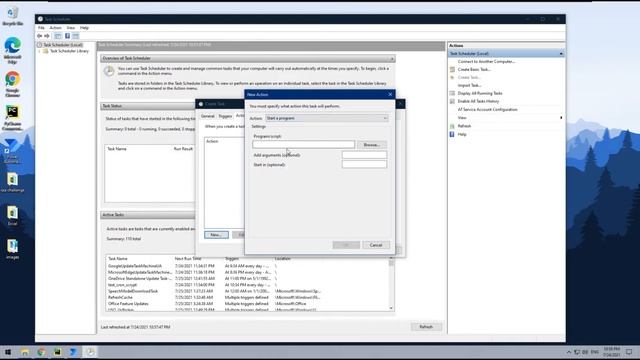
Task: Click the Back arrow toolbar icon
Action: coord(40,36)
